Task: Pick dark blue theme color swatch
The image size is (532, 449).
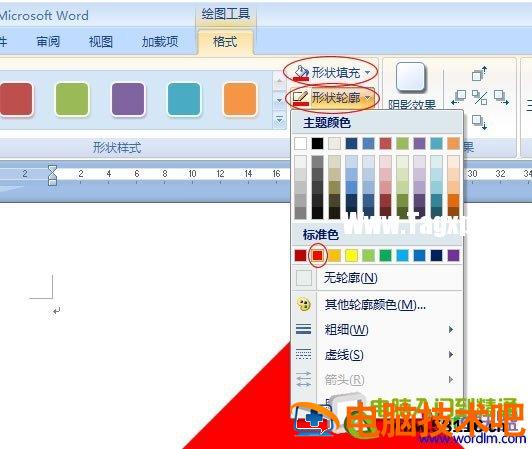Action: (352, 143)
